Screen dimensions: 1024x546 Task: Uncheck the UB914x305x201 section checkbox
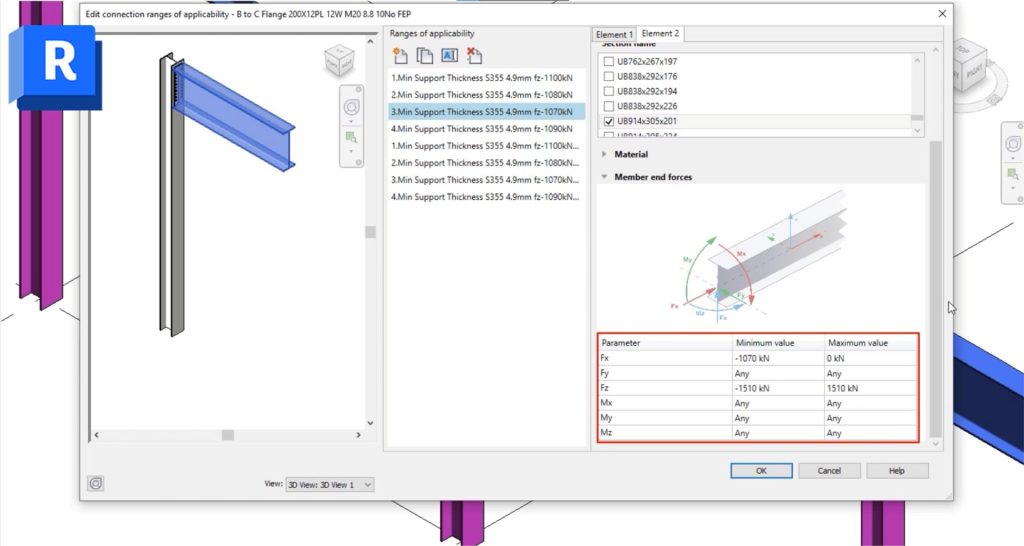coord(609,121)
